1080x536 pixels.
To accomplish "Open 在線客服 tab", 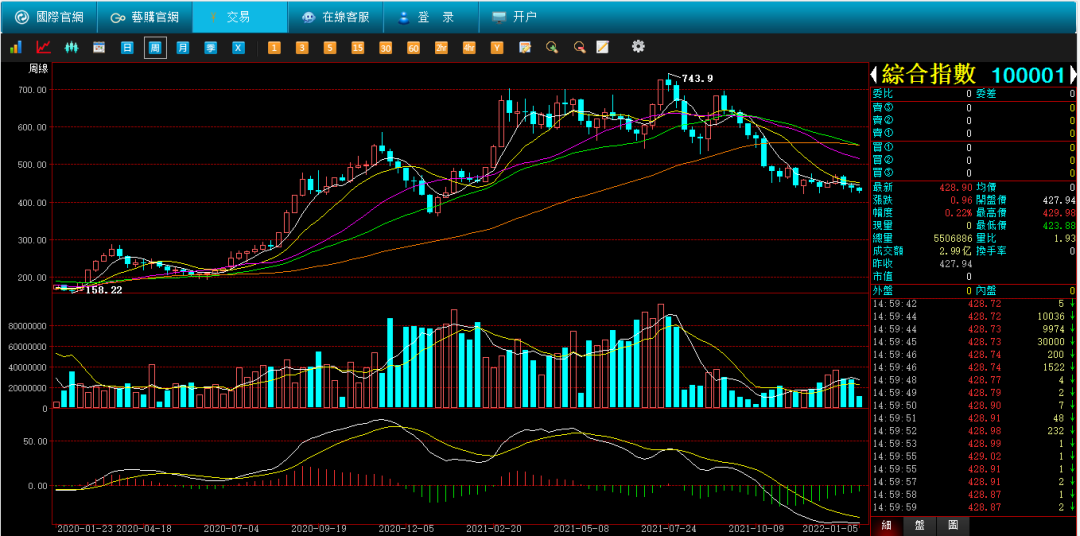I will (335, 17).
